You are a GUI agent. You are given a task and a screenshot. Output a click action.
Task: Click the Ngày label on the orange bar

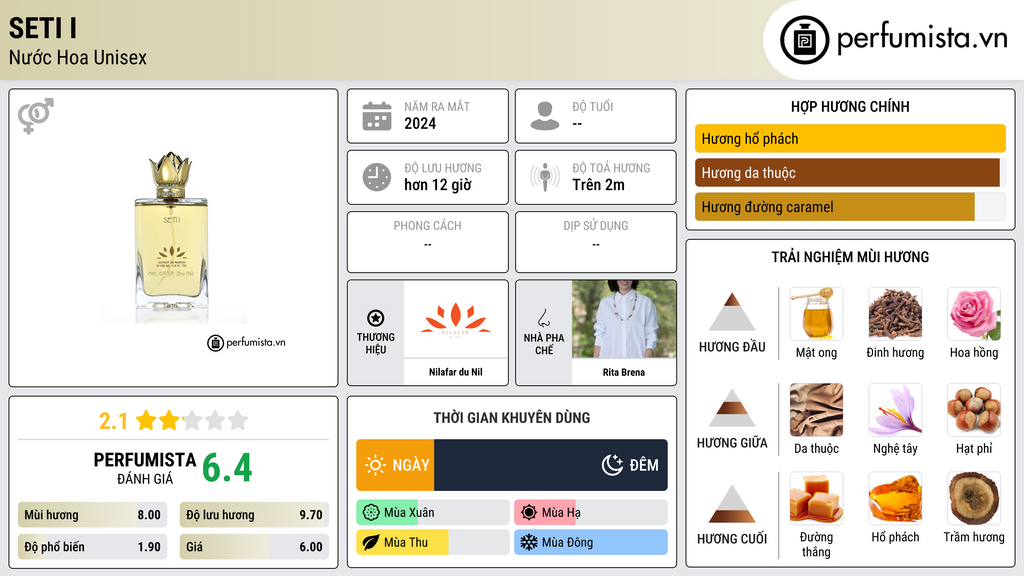tap(411, 465)
